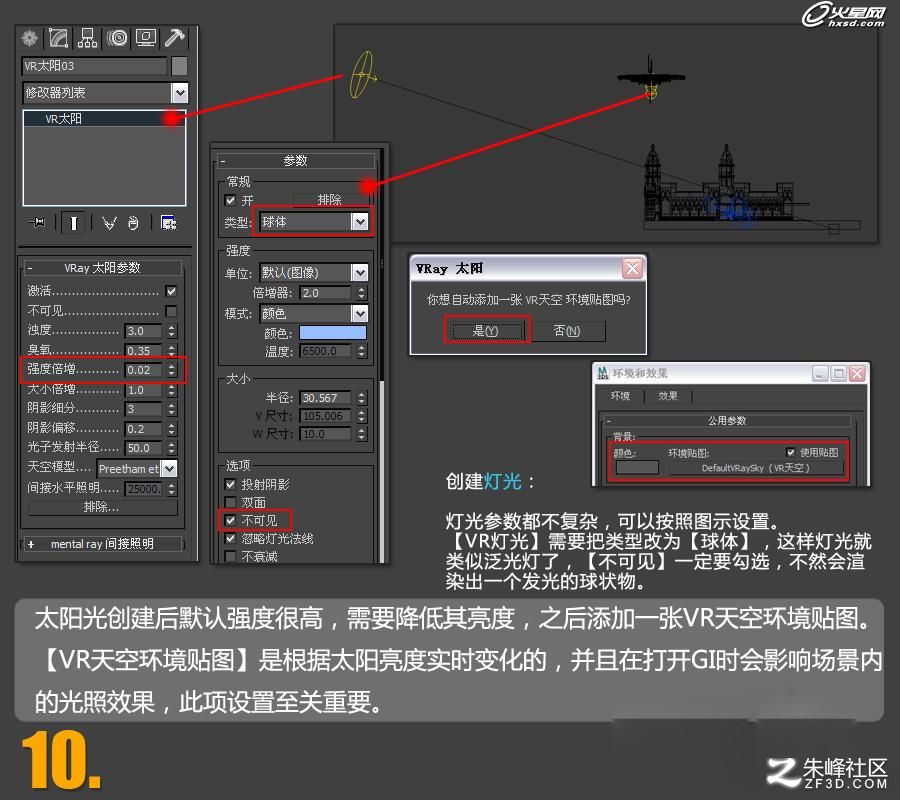Click 排除... button in sun parameters
The width and height of the screenshot is (900, 800).
[x=102, y=507]
